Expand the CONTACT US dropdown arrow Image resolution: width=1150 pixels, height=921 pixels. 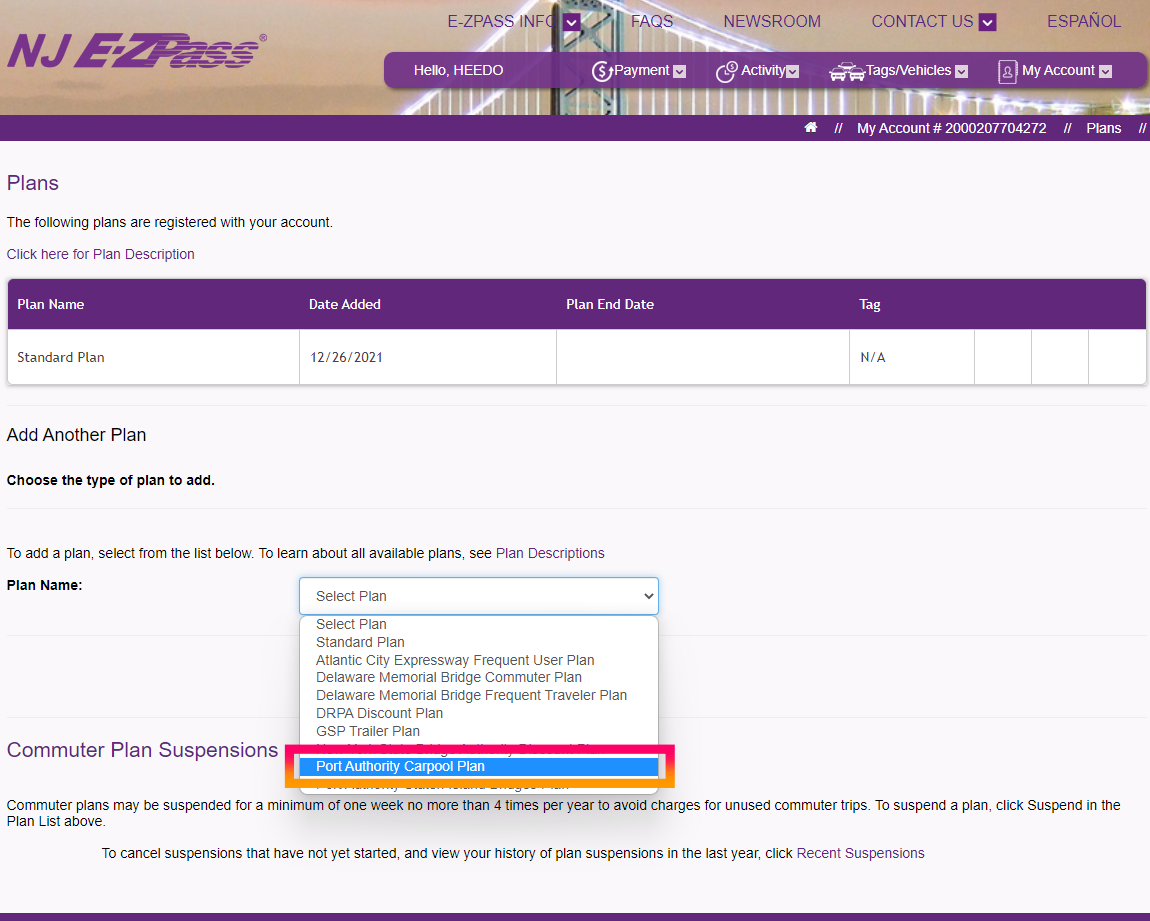click(987, 22)
